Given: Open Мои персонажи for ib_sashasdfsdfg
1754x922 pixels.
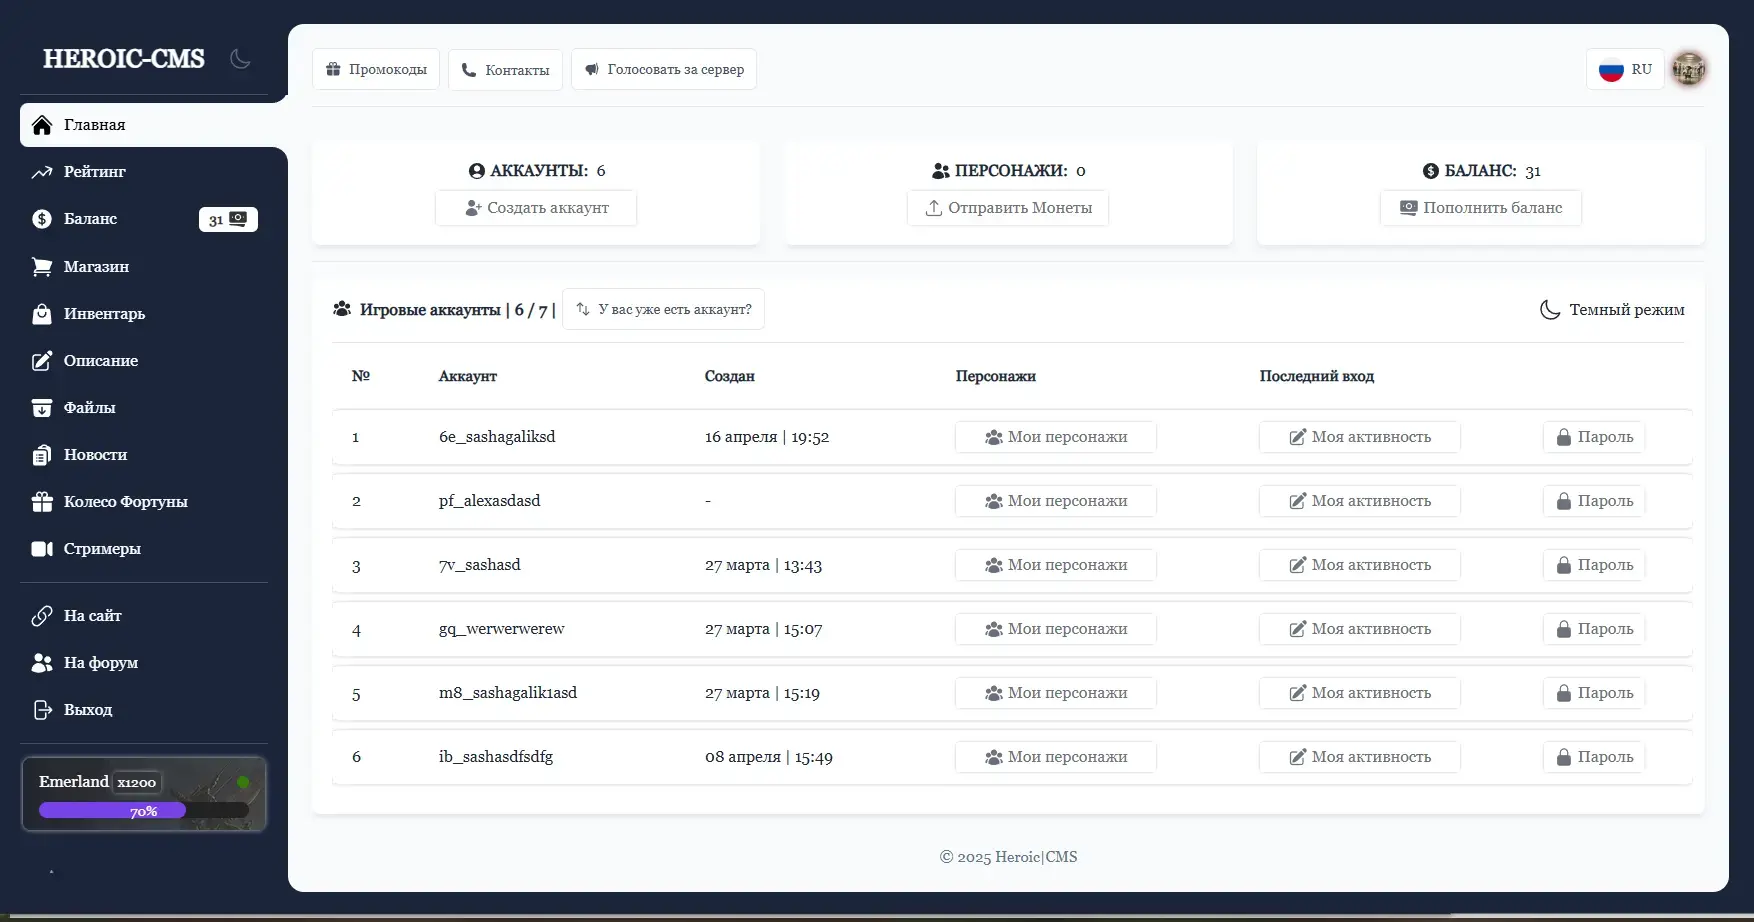Looking at the screenshot, I should [x=1056, y=757].
